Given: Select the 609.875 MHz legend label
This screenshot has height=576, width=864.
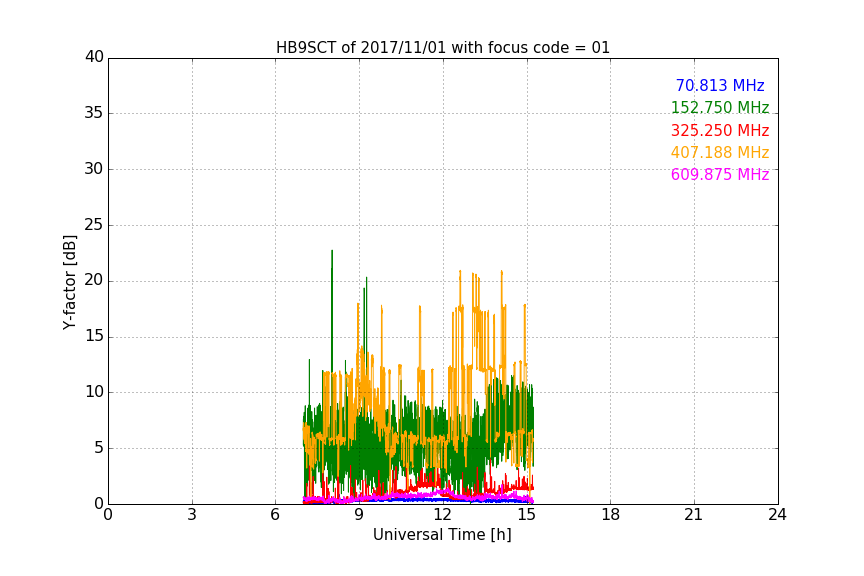Looking at the screenshot, I should coord(720,174).
